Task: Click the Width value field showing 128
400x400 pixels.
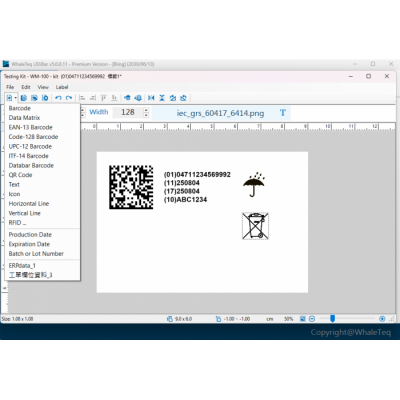Action: tap(128, 112)
